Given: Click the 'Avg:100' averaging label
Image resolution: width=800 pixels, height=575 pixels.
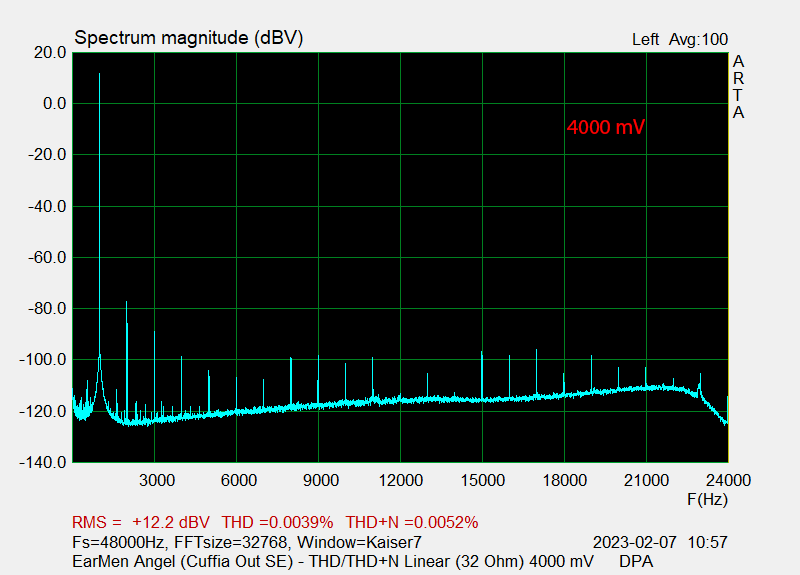Looking at the screenshot, I should click(x=698, y=40).
